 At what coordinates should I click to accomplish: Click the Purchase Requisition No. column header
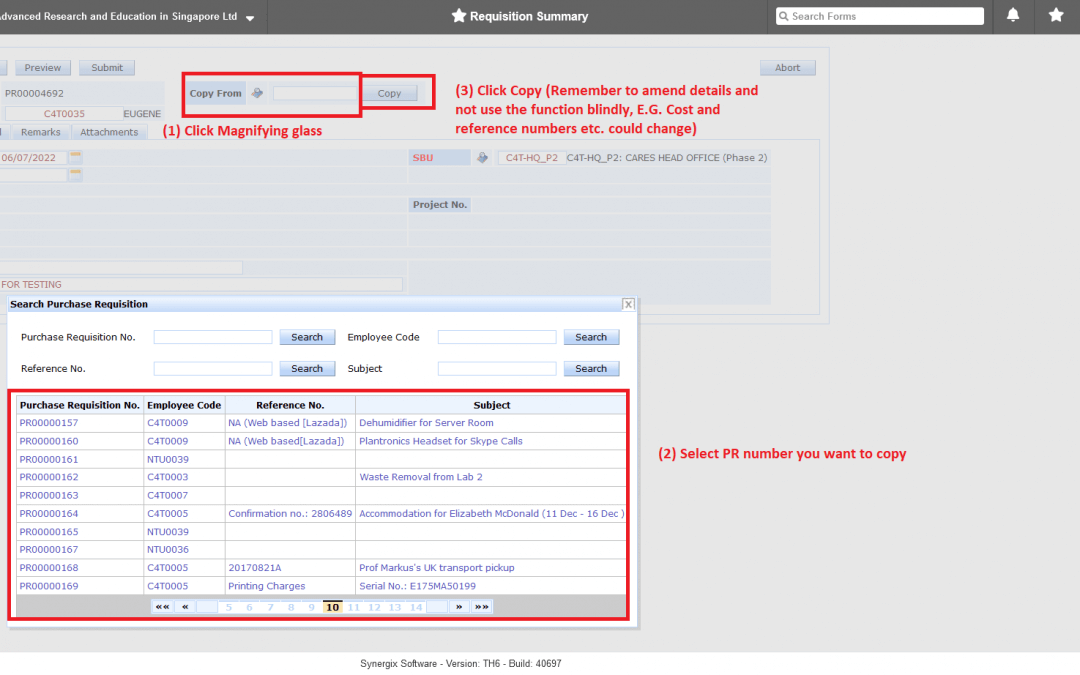(x=80, y=405)
